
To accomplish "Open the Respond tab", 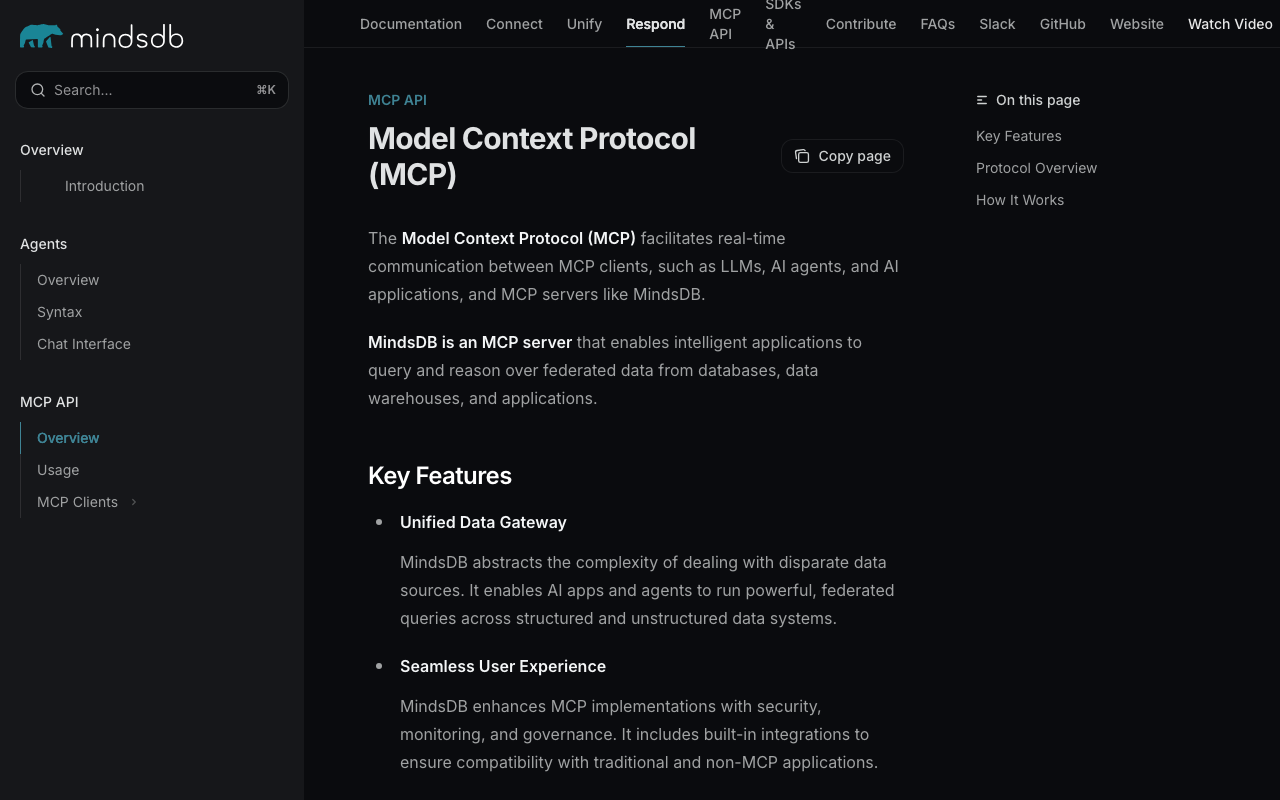I will (655, 24).
